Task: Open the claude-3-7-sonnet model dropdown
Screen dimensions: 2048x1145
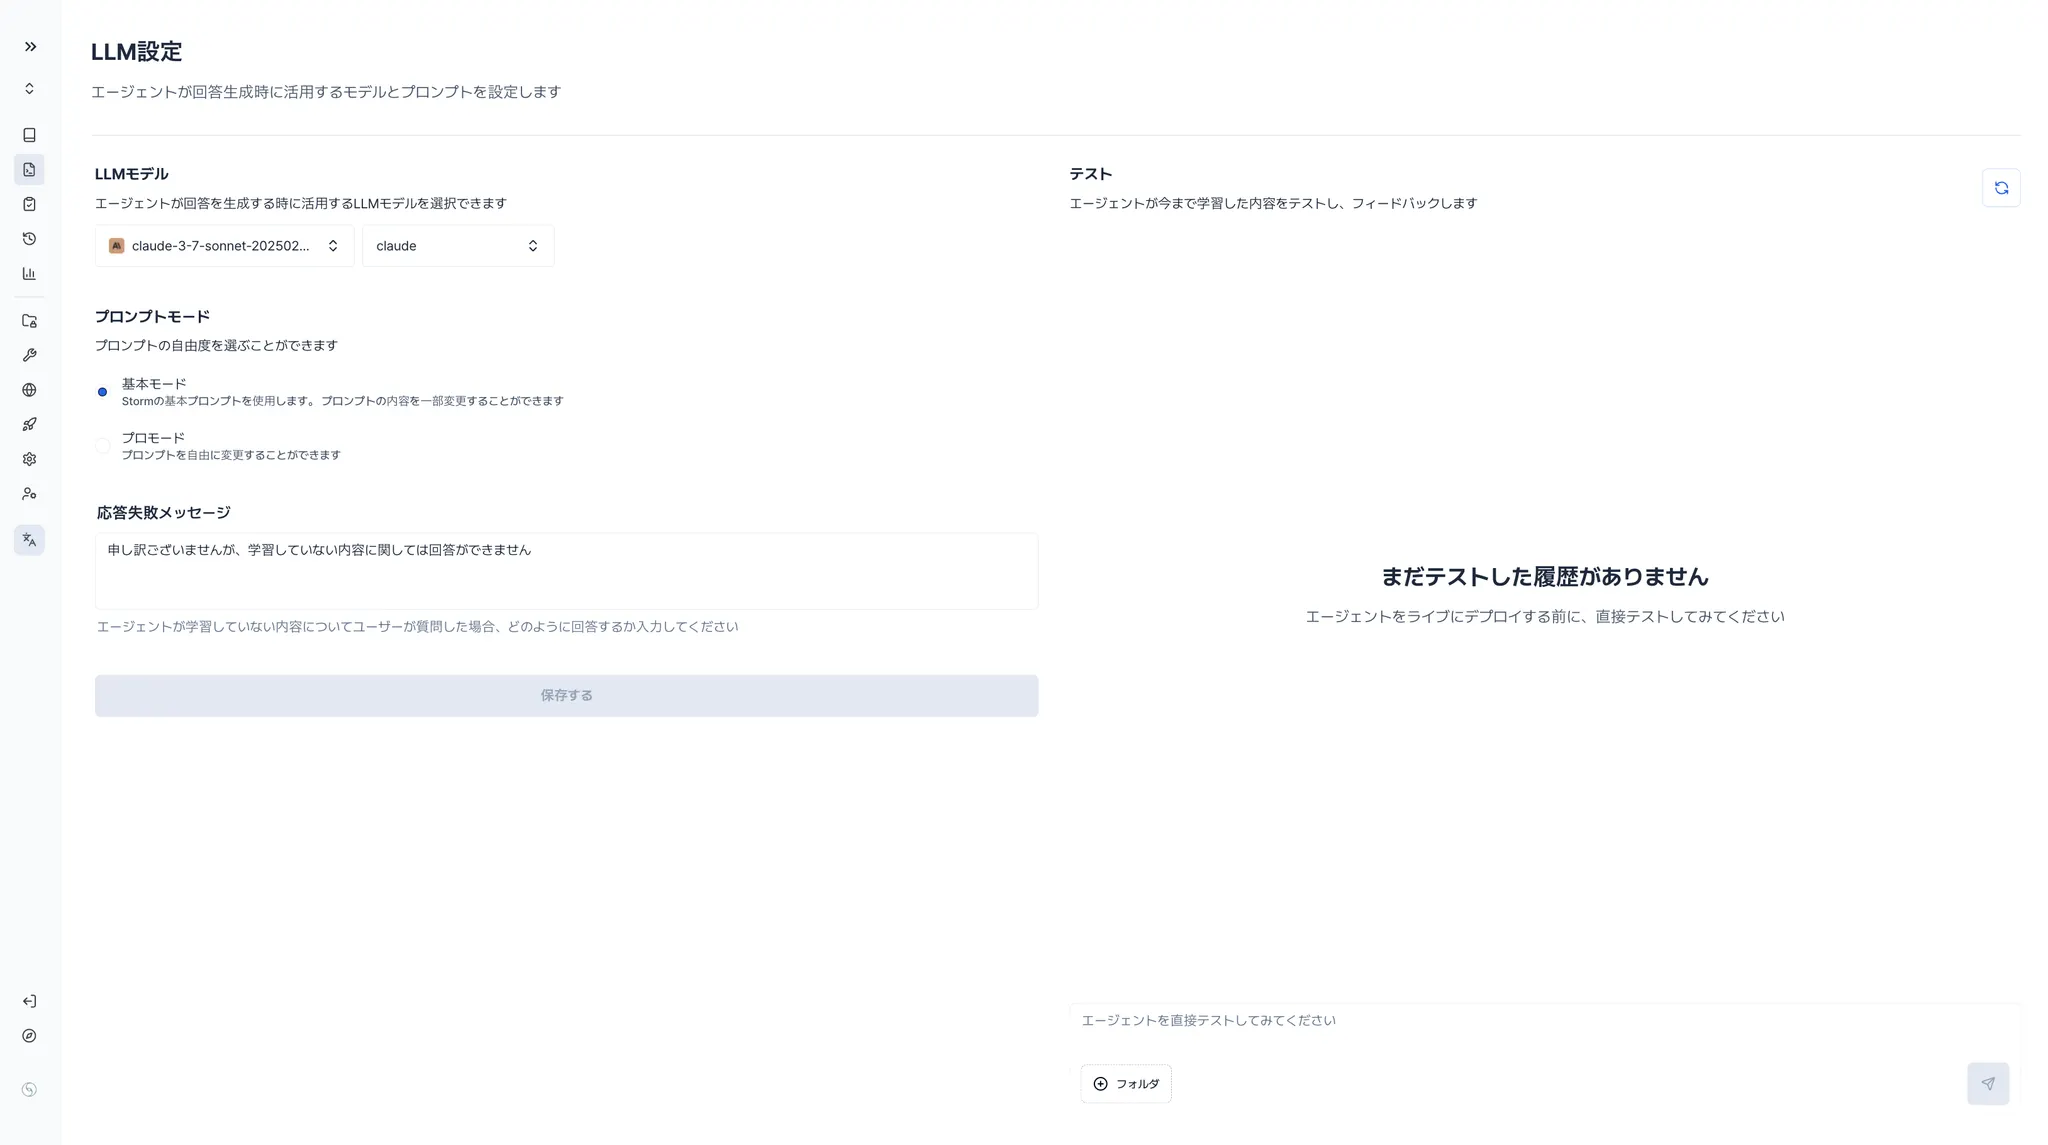Action: [x=224, y=246]
